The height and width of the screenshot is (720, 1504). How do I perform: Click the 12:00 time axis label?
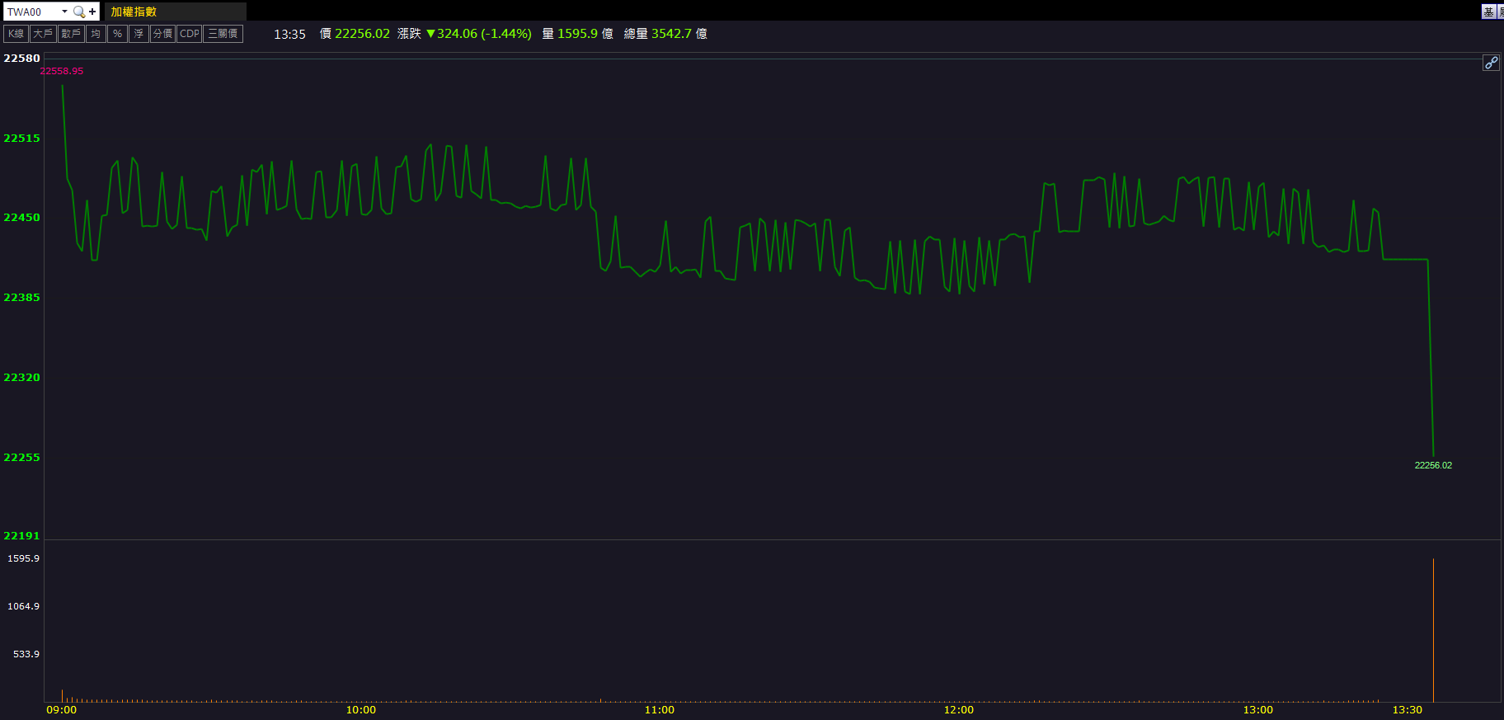click(x=959, y=710)
